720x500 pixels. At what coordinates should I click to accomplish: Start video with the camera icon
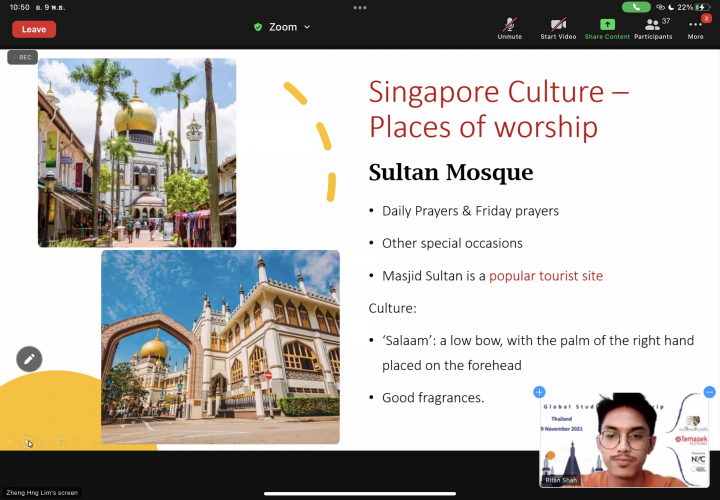pos(558,28)
